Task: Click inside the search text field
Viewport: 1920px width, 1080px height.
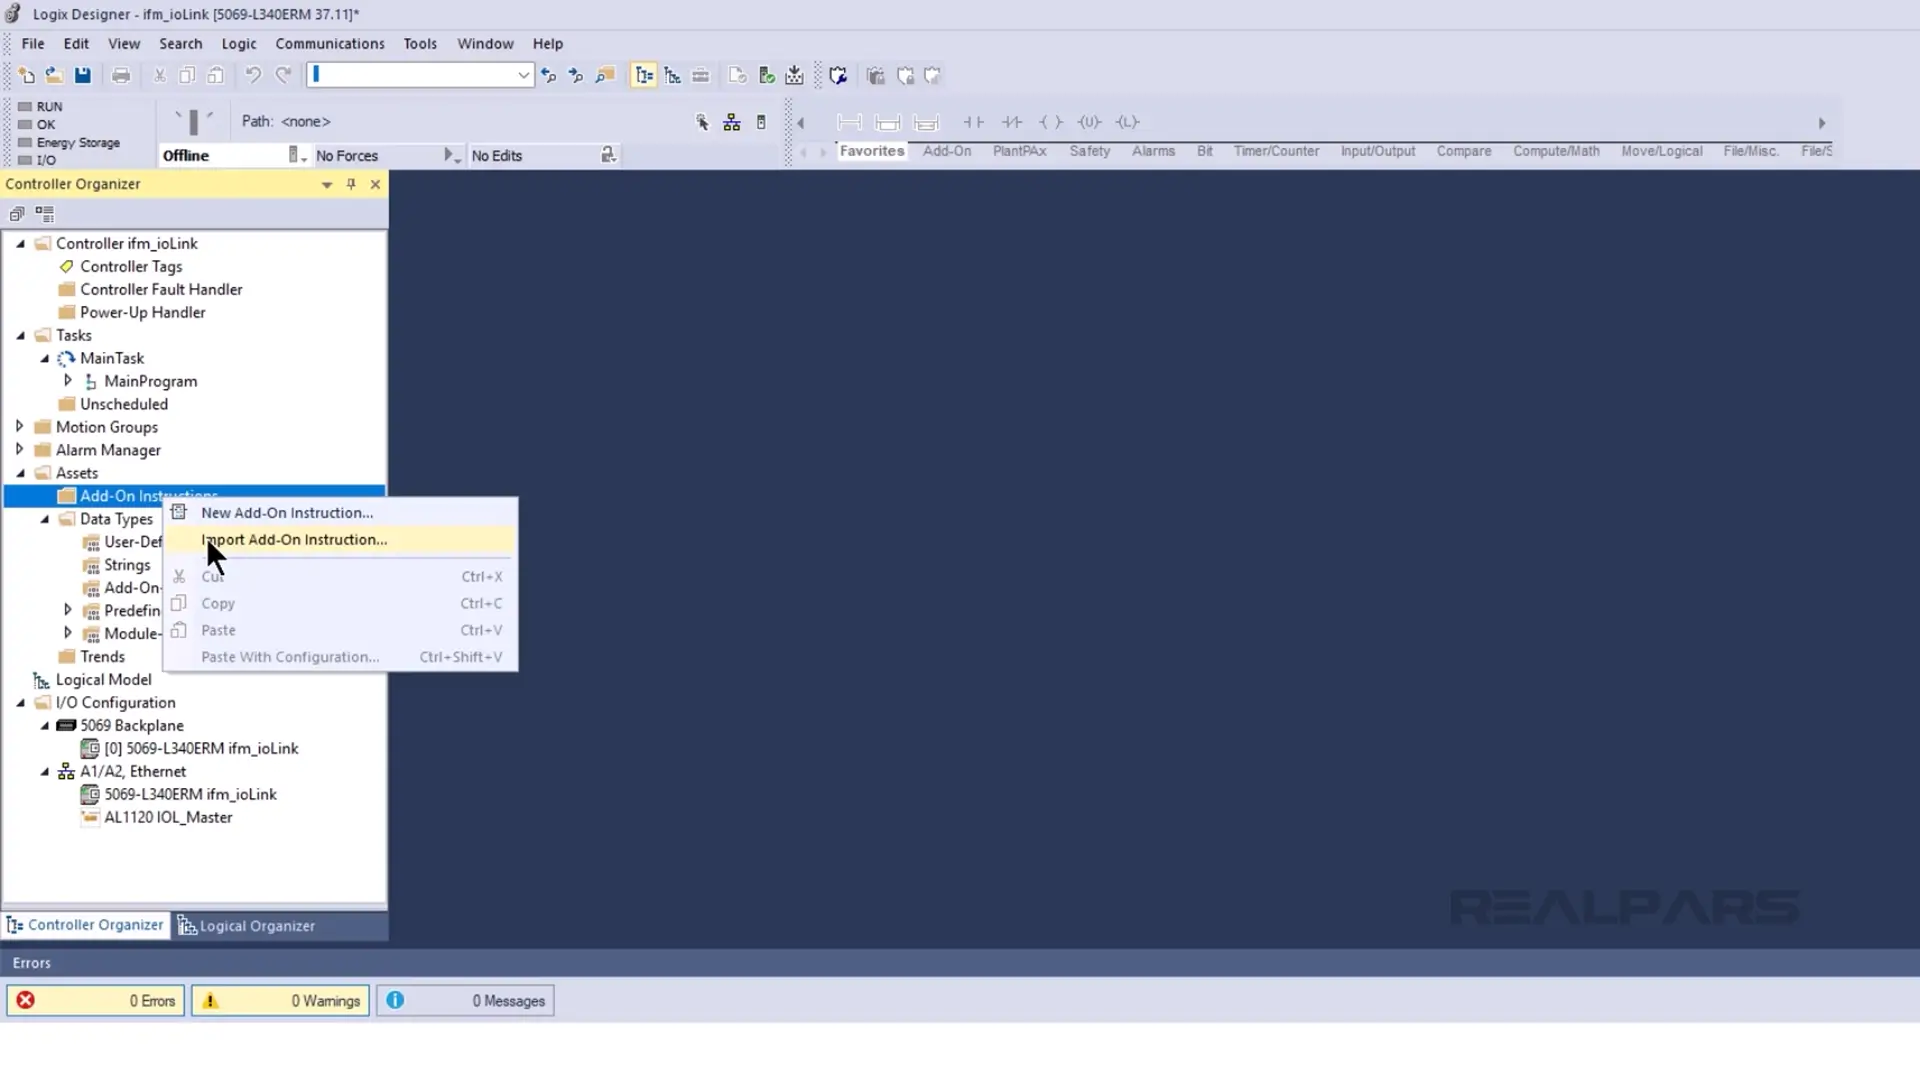Action: [411, 75]
